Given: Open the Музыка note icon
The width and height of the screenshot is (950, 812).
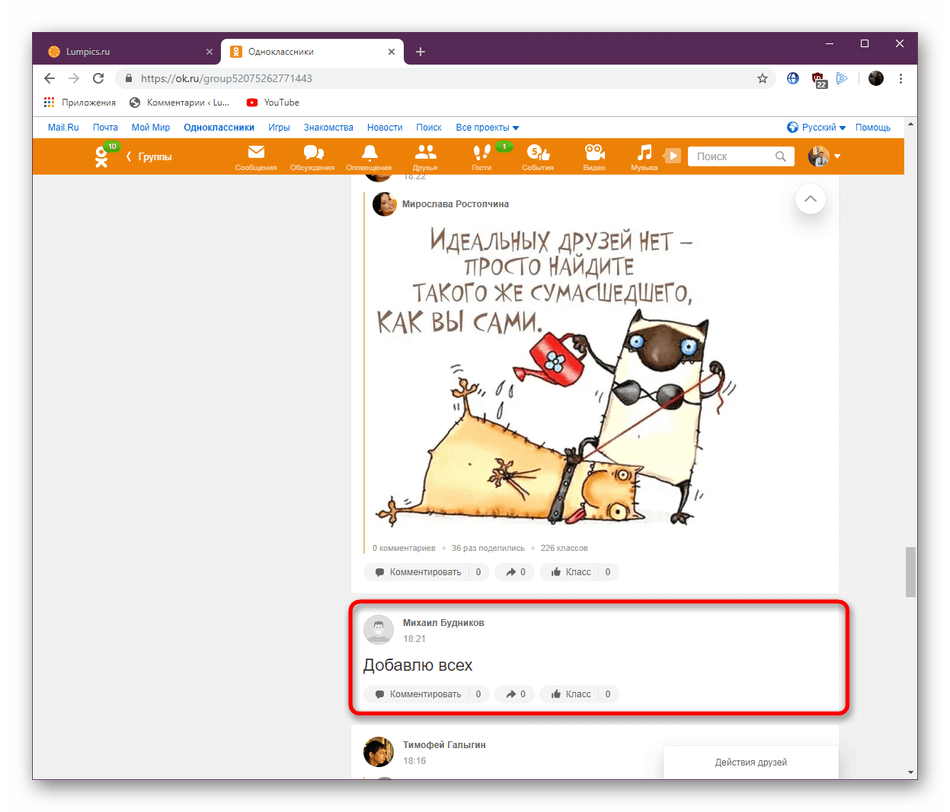Looking at the screenshot, I should [x=644, y=157].
